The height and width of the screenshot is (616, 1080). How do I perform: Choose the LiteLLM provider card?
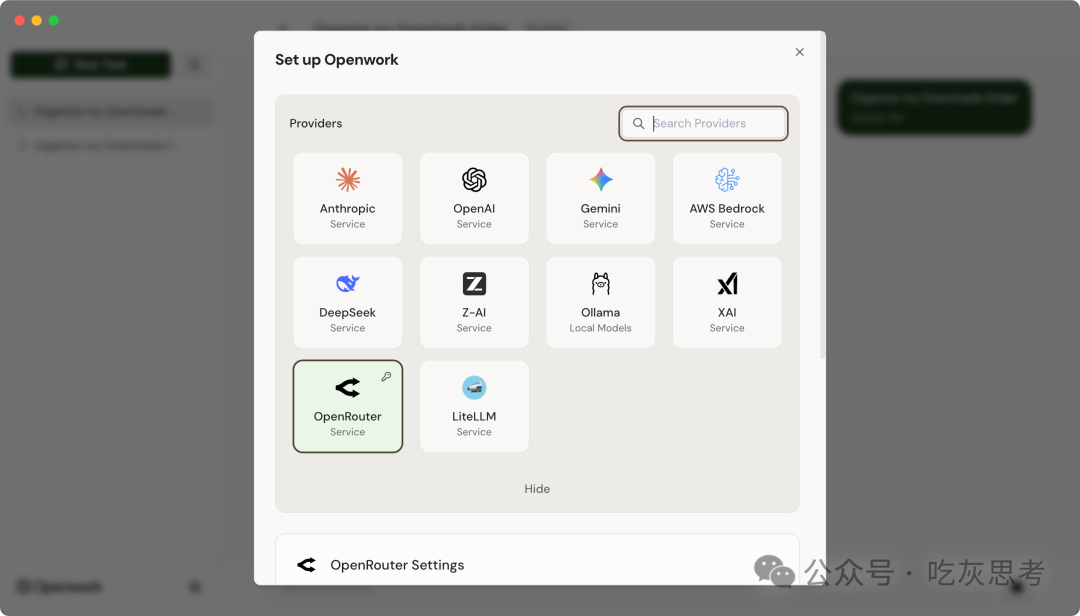[x=474, y=407]
